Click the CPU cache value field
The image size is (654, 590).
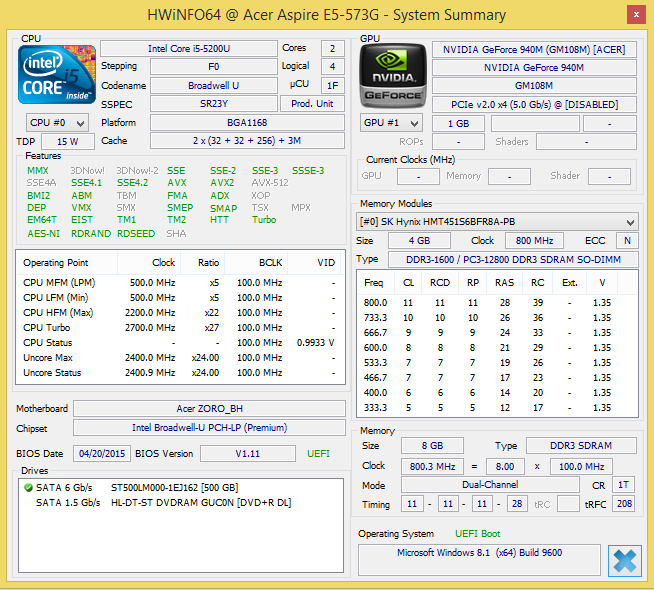(x=247, y=141)
